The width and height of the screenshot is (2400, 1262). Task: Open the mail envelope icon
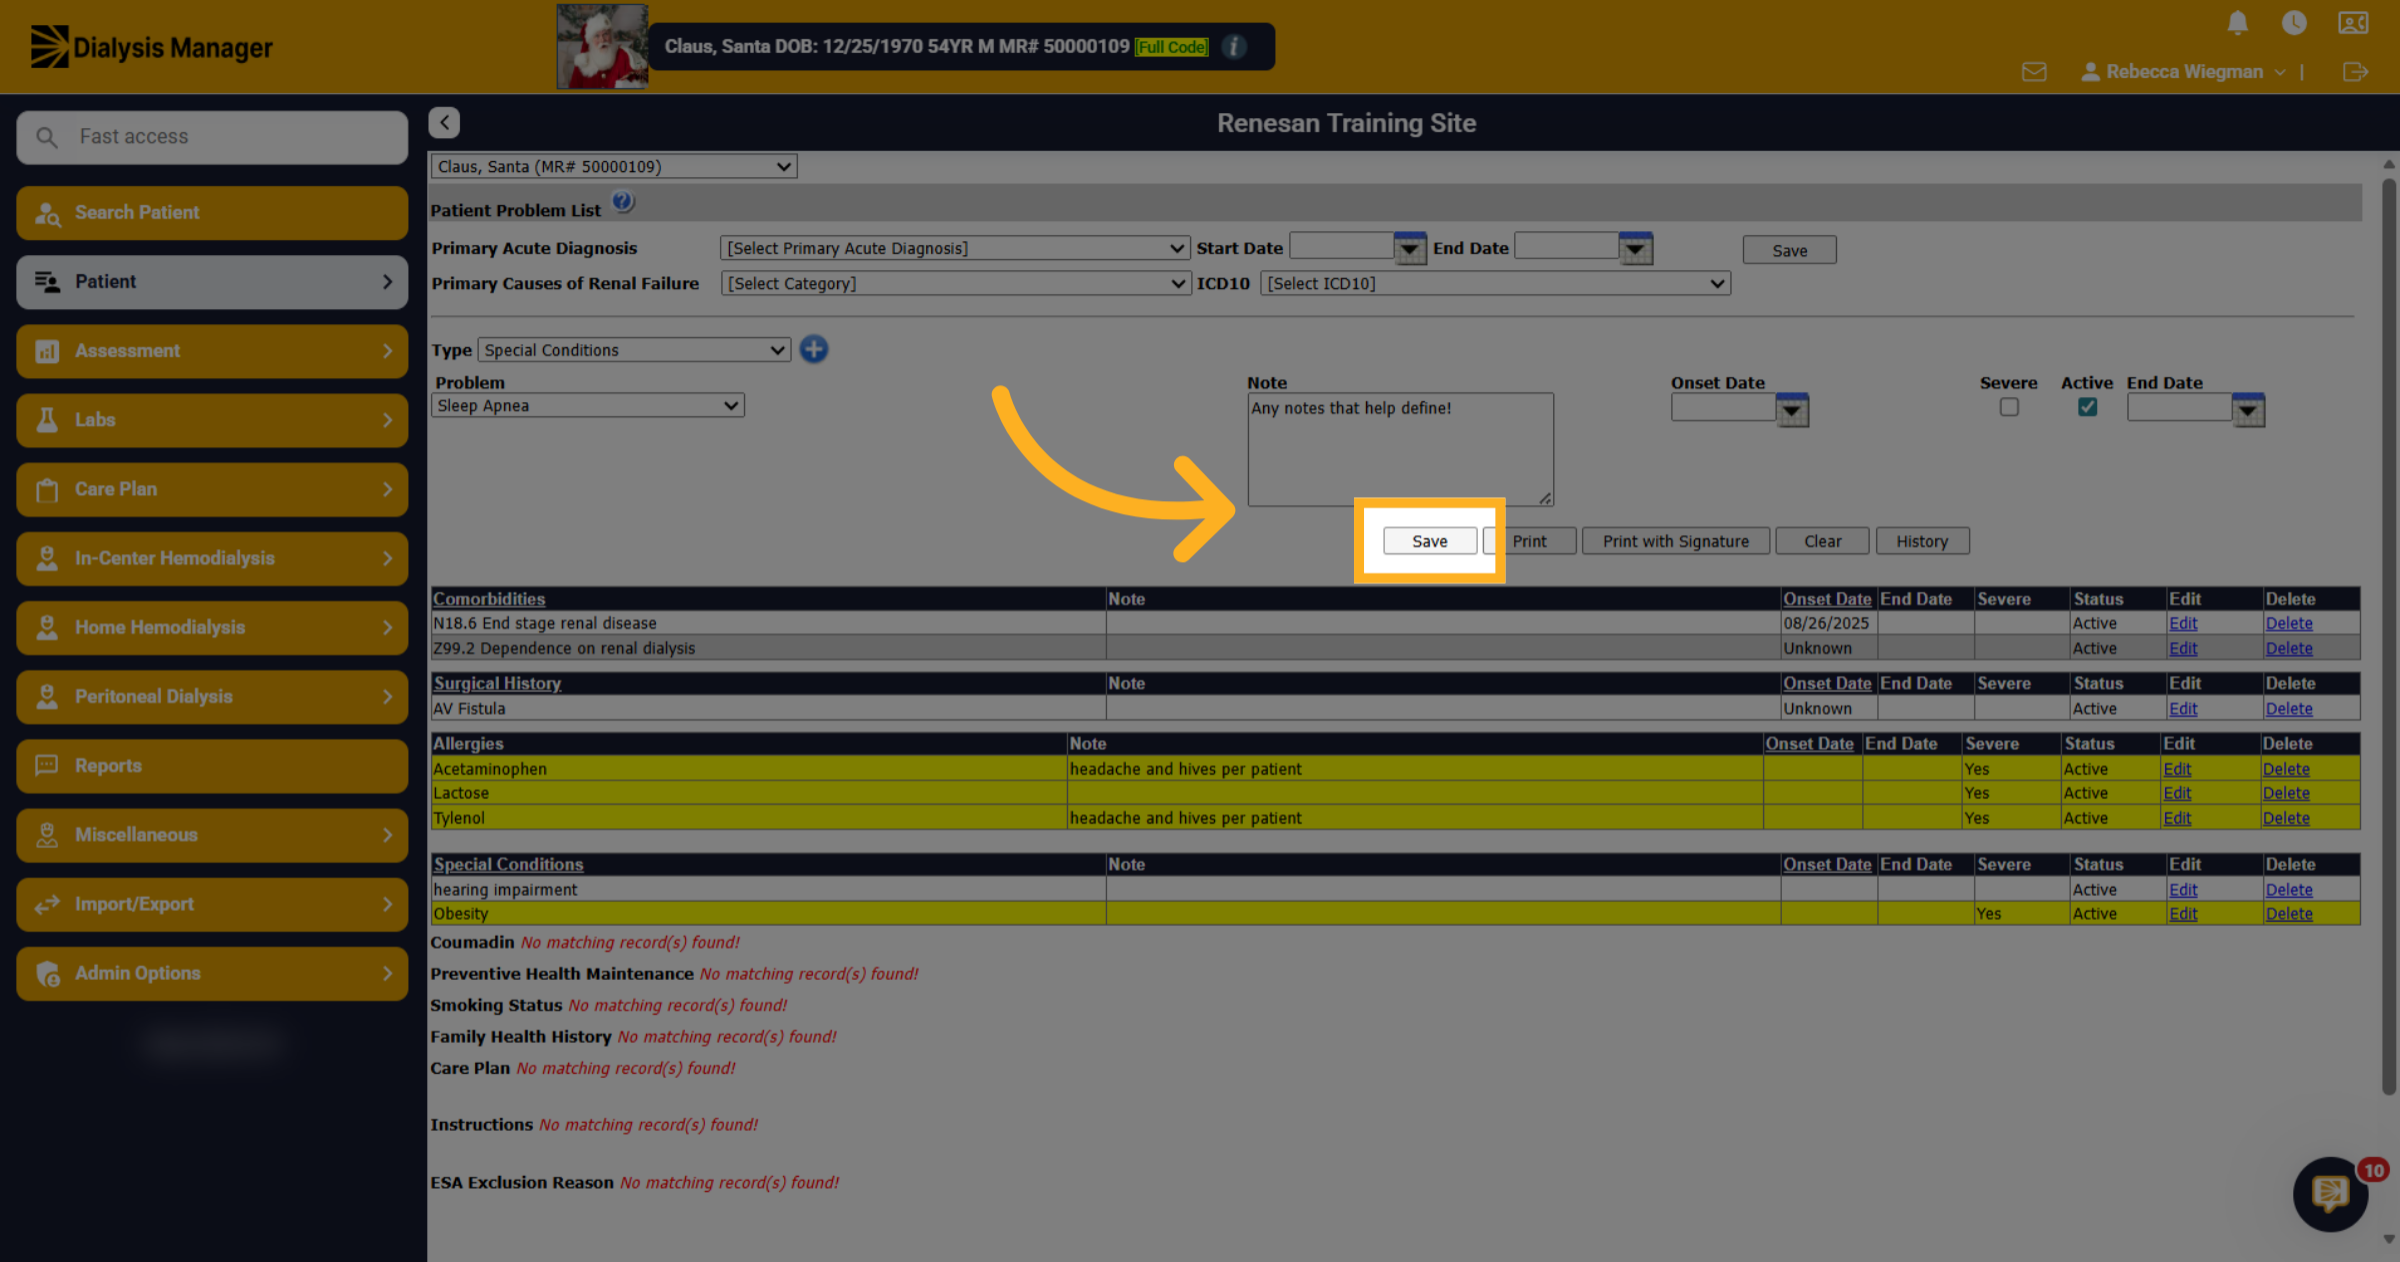pos(2034,72)
